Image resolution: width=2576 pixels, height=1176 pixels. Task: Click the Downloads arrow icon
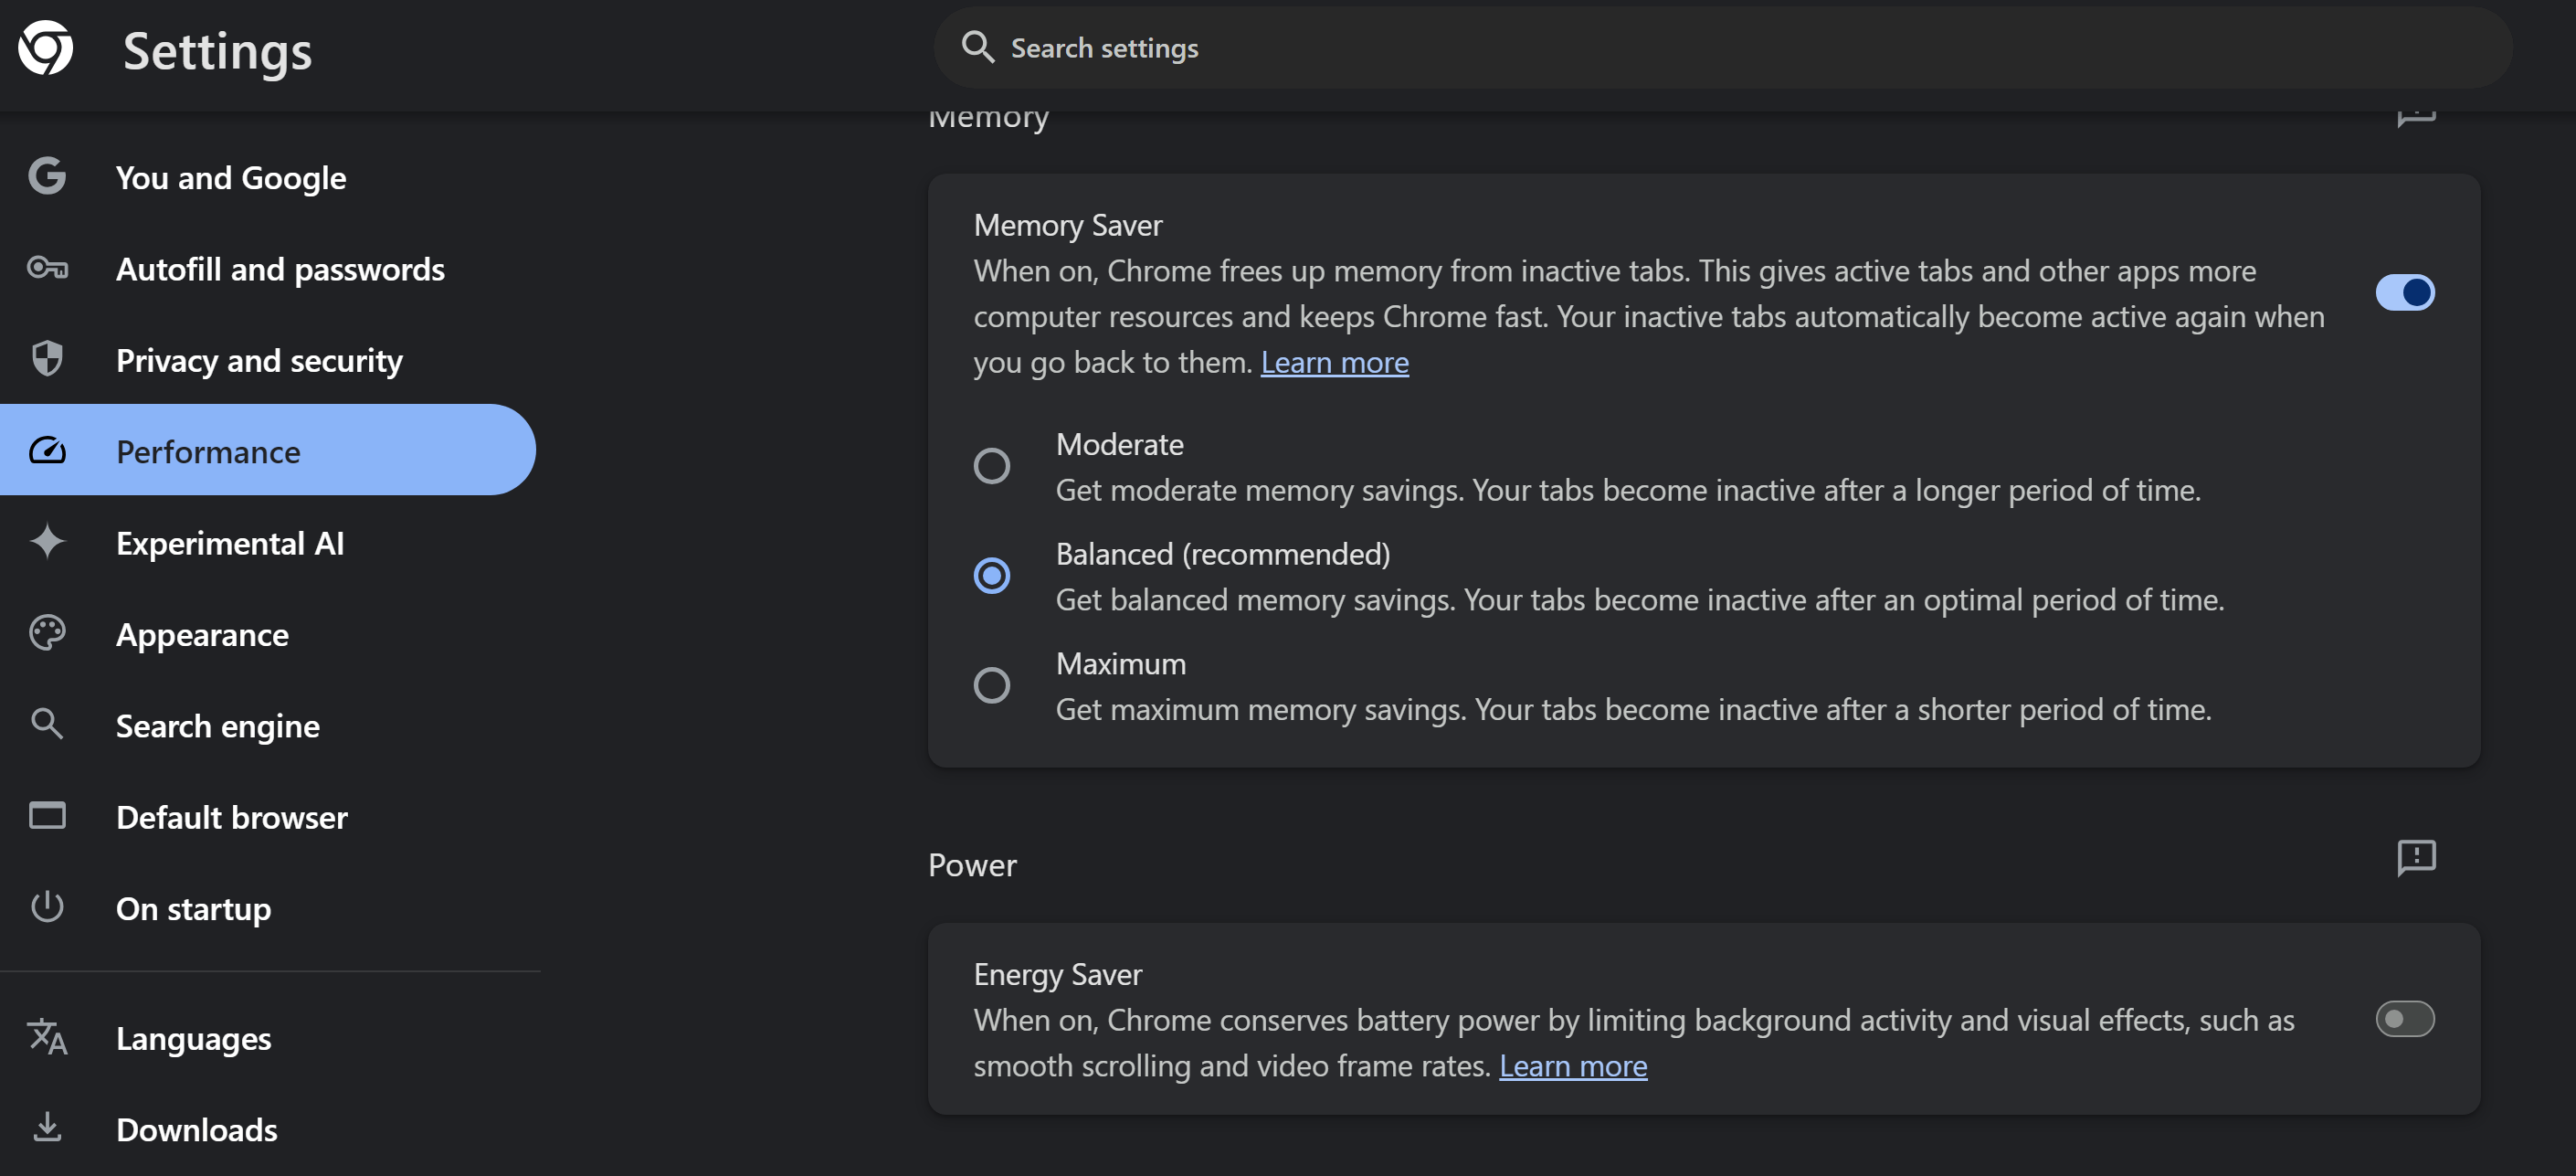[47, 1128]
